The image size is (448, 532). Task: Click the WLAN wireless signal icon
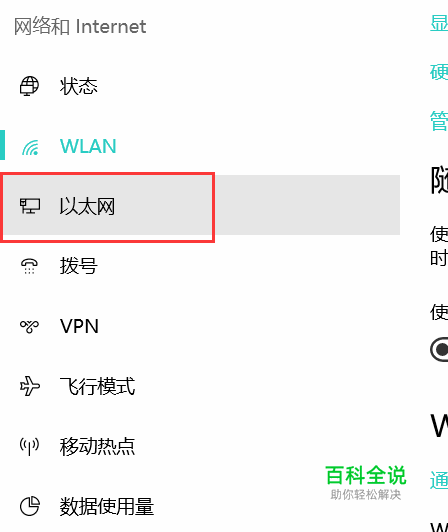(x=30, y=147)
